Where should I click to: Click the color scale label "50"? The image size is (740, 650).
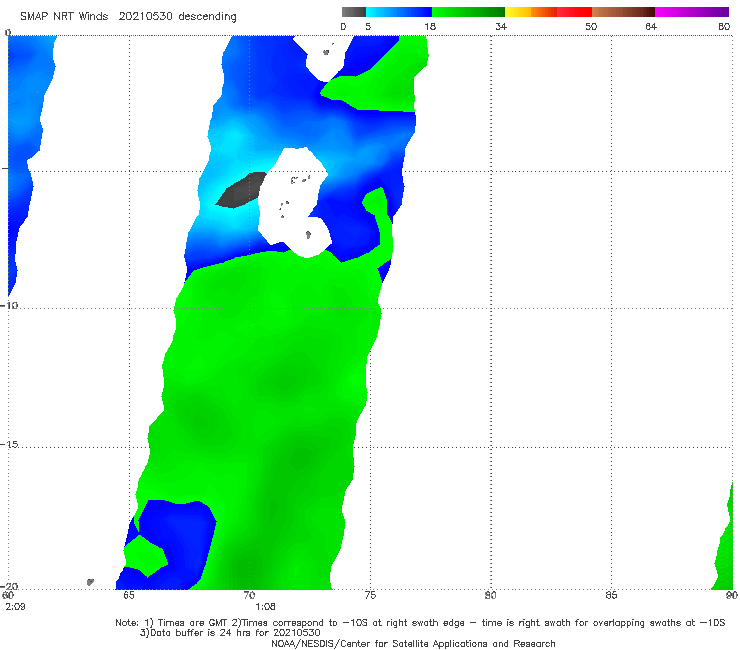(591, 26)
